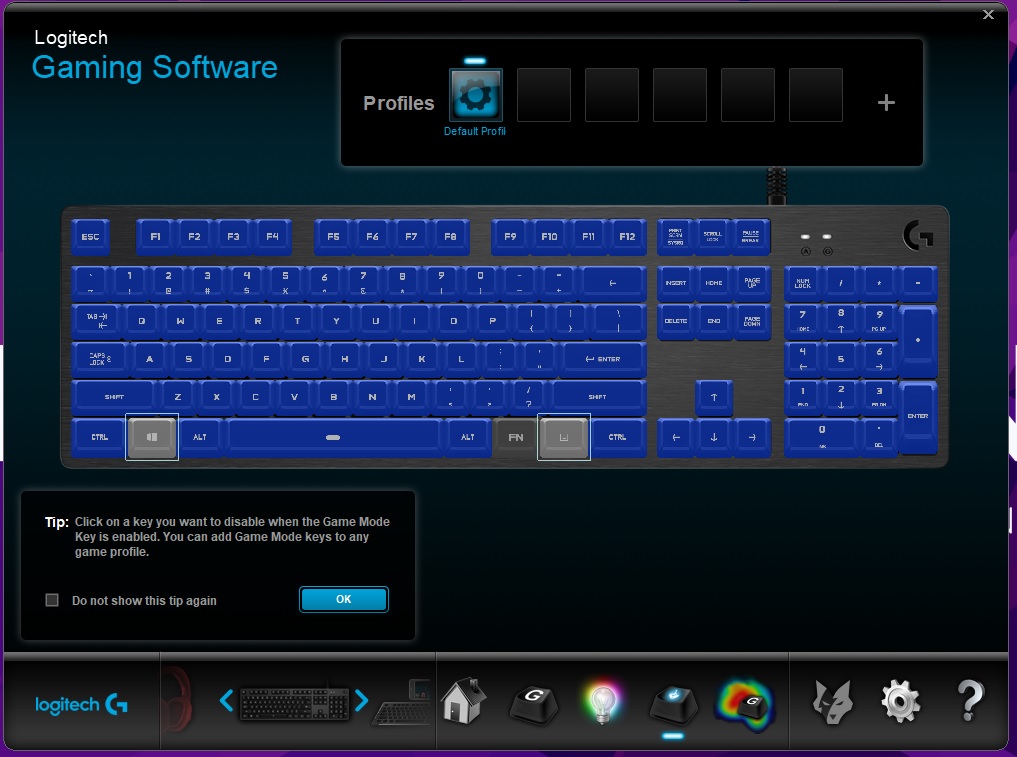Disable the Windows key for Game Mode
The image size is (1017, 757).
tap(151, 437)
